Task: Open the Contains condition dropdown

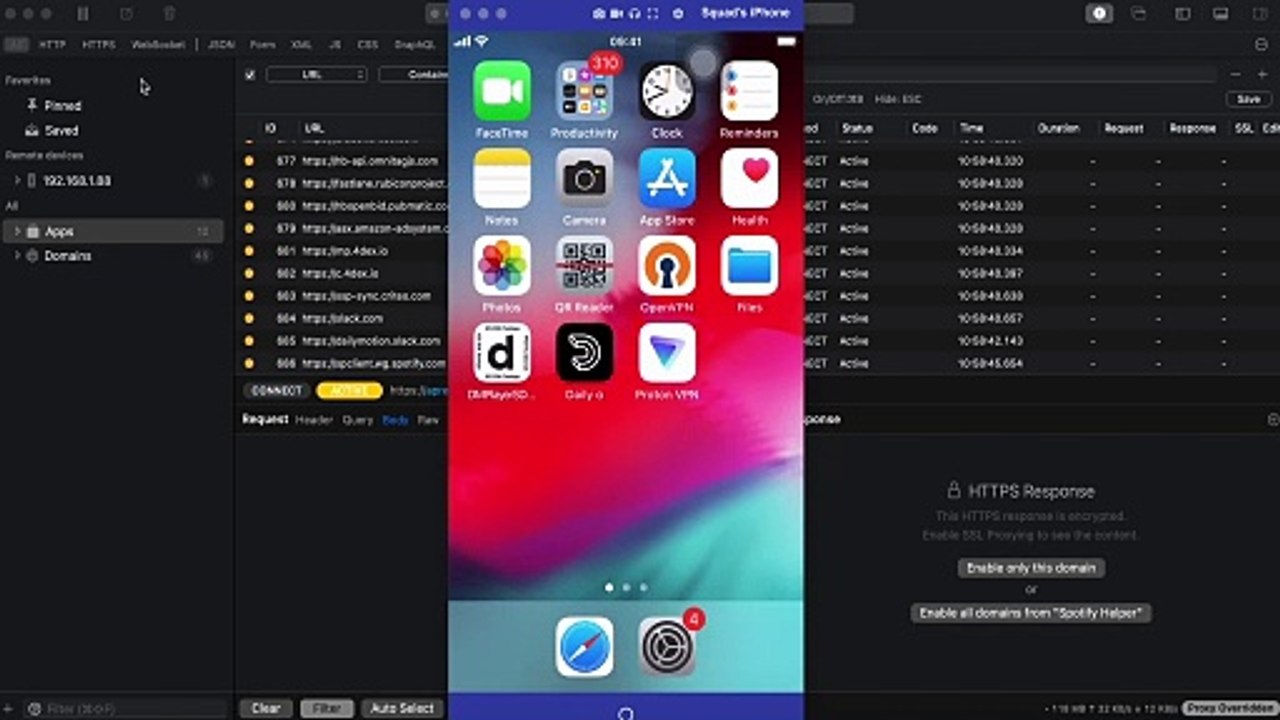Action: pyautogui.click(x=413, y=75)
